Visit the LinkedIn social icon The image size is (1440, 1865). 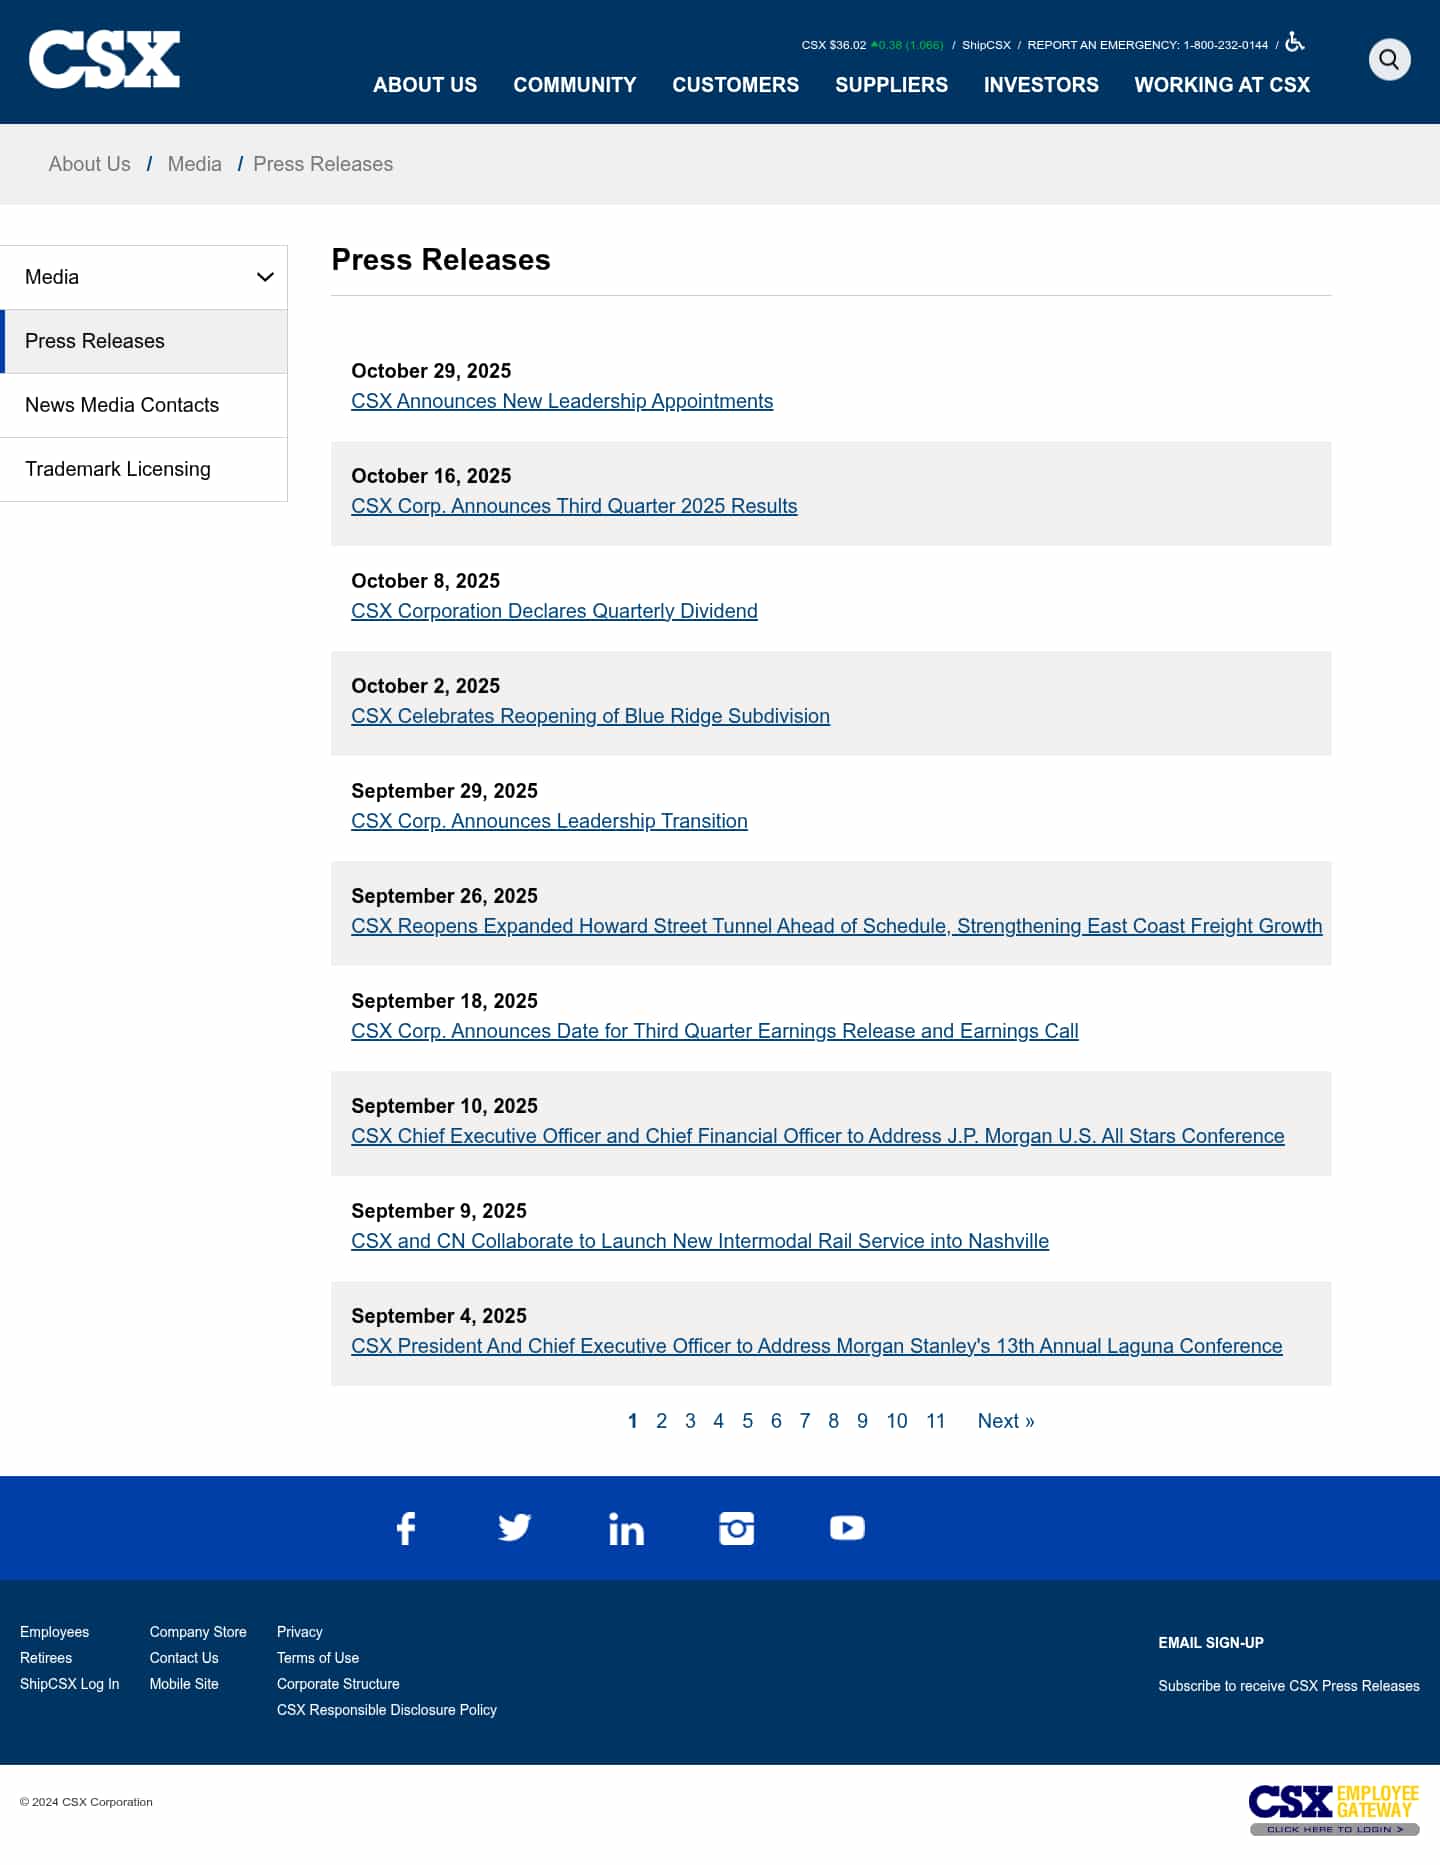click(626, 1529)
